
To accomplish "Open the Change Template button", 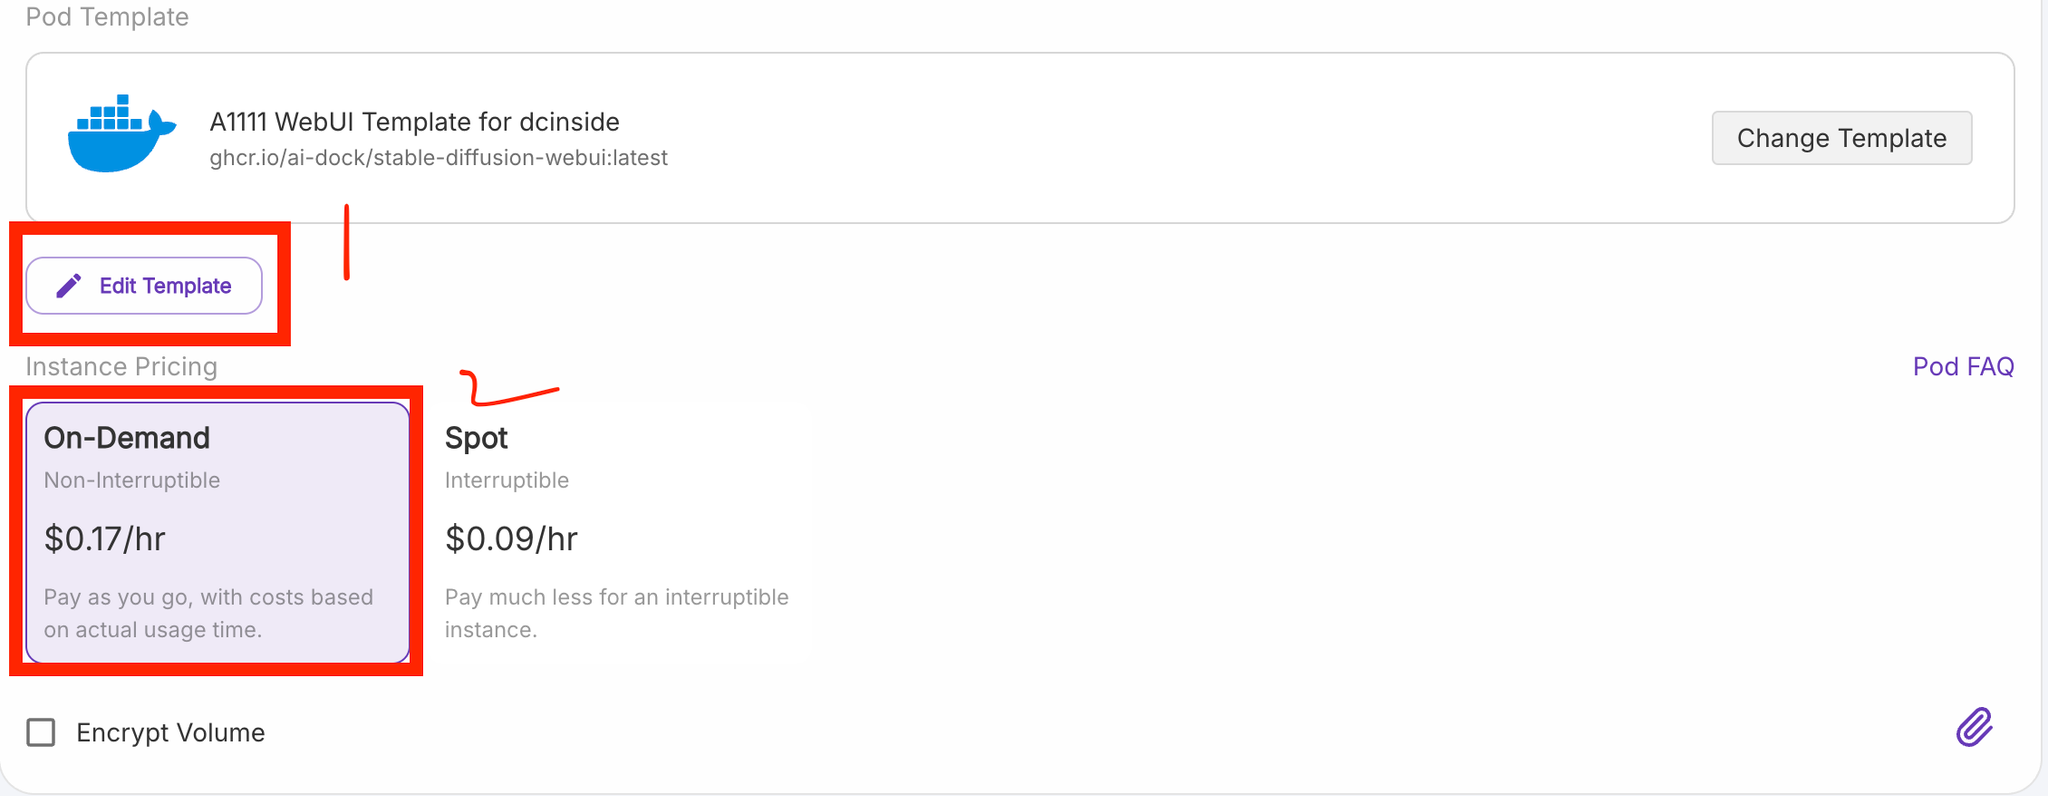I will click(x=1841, y=138).
